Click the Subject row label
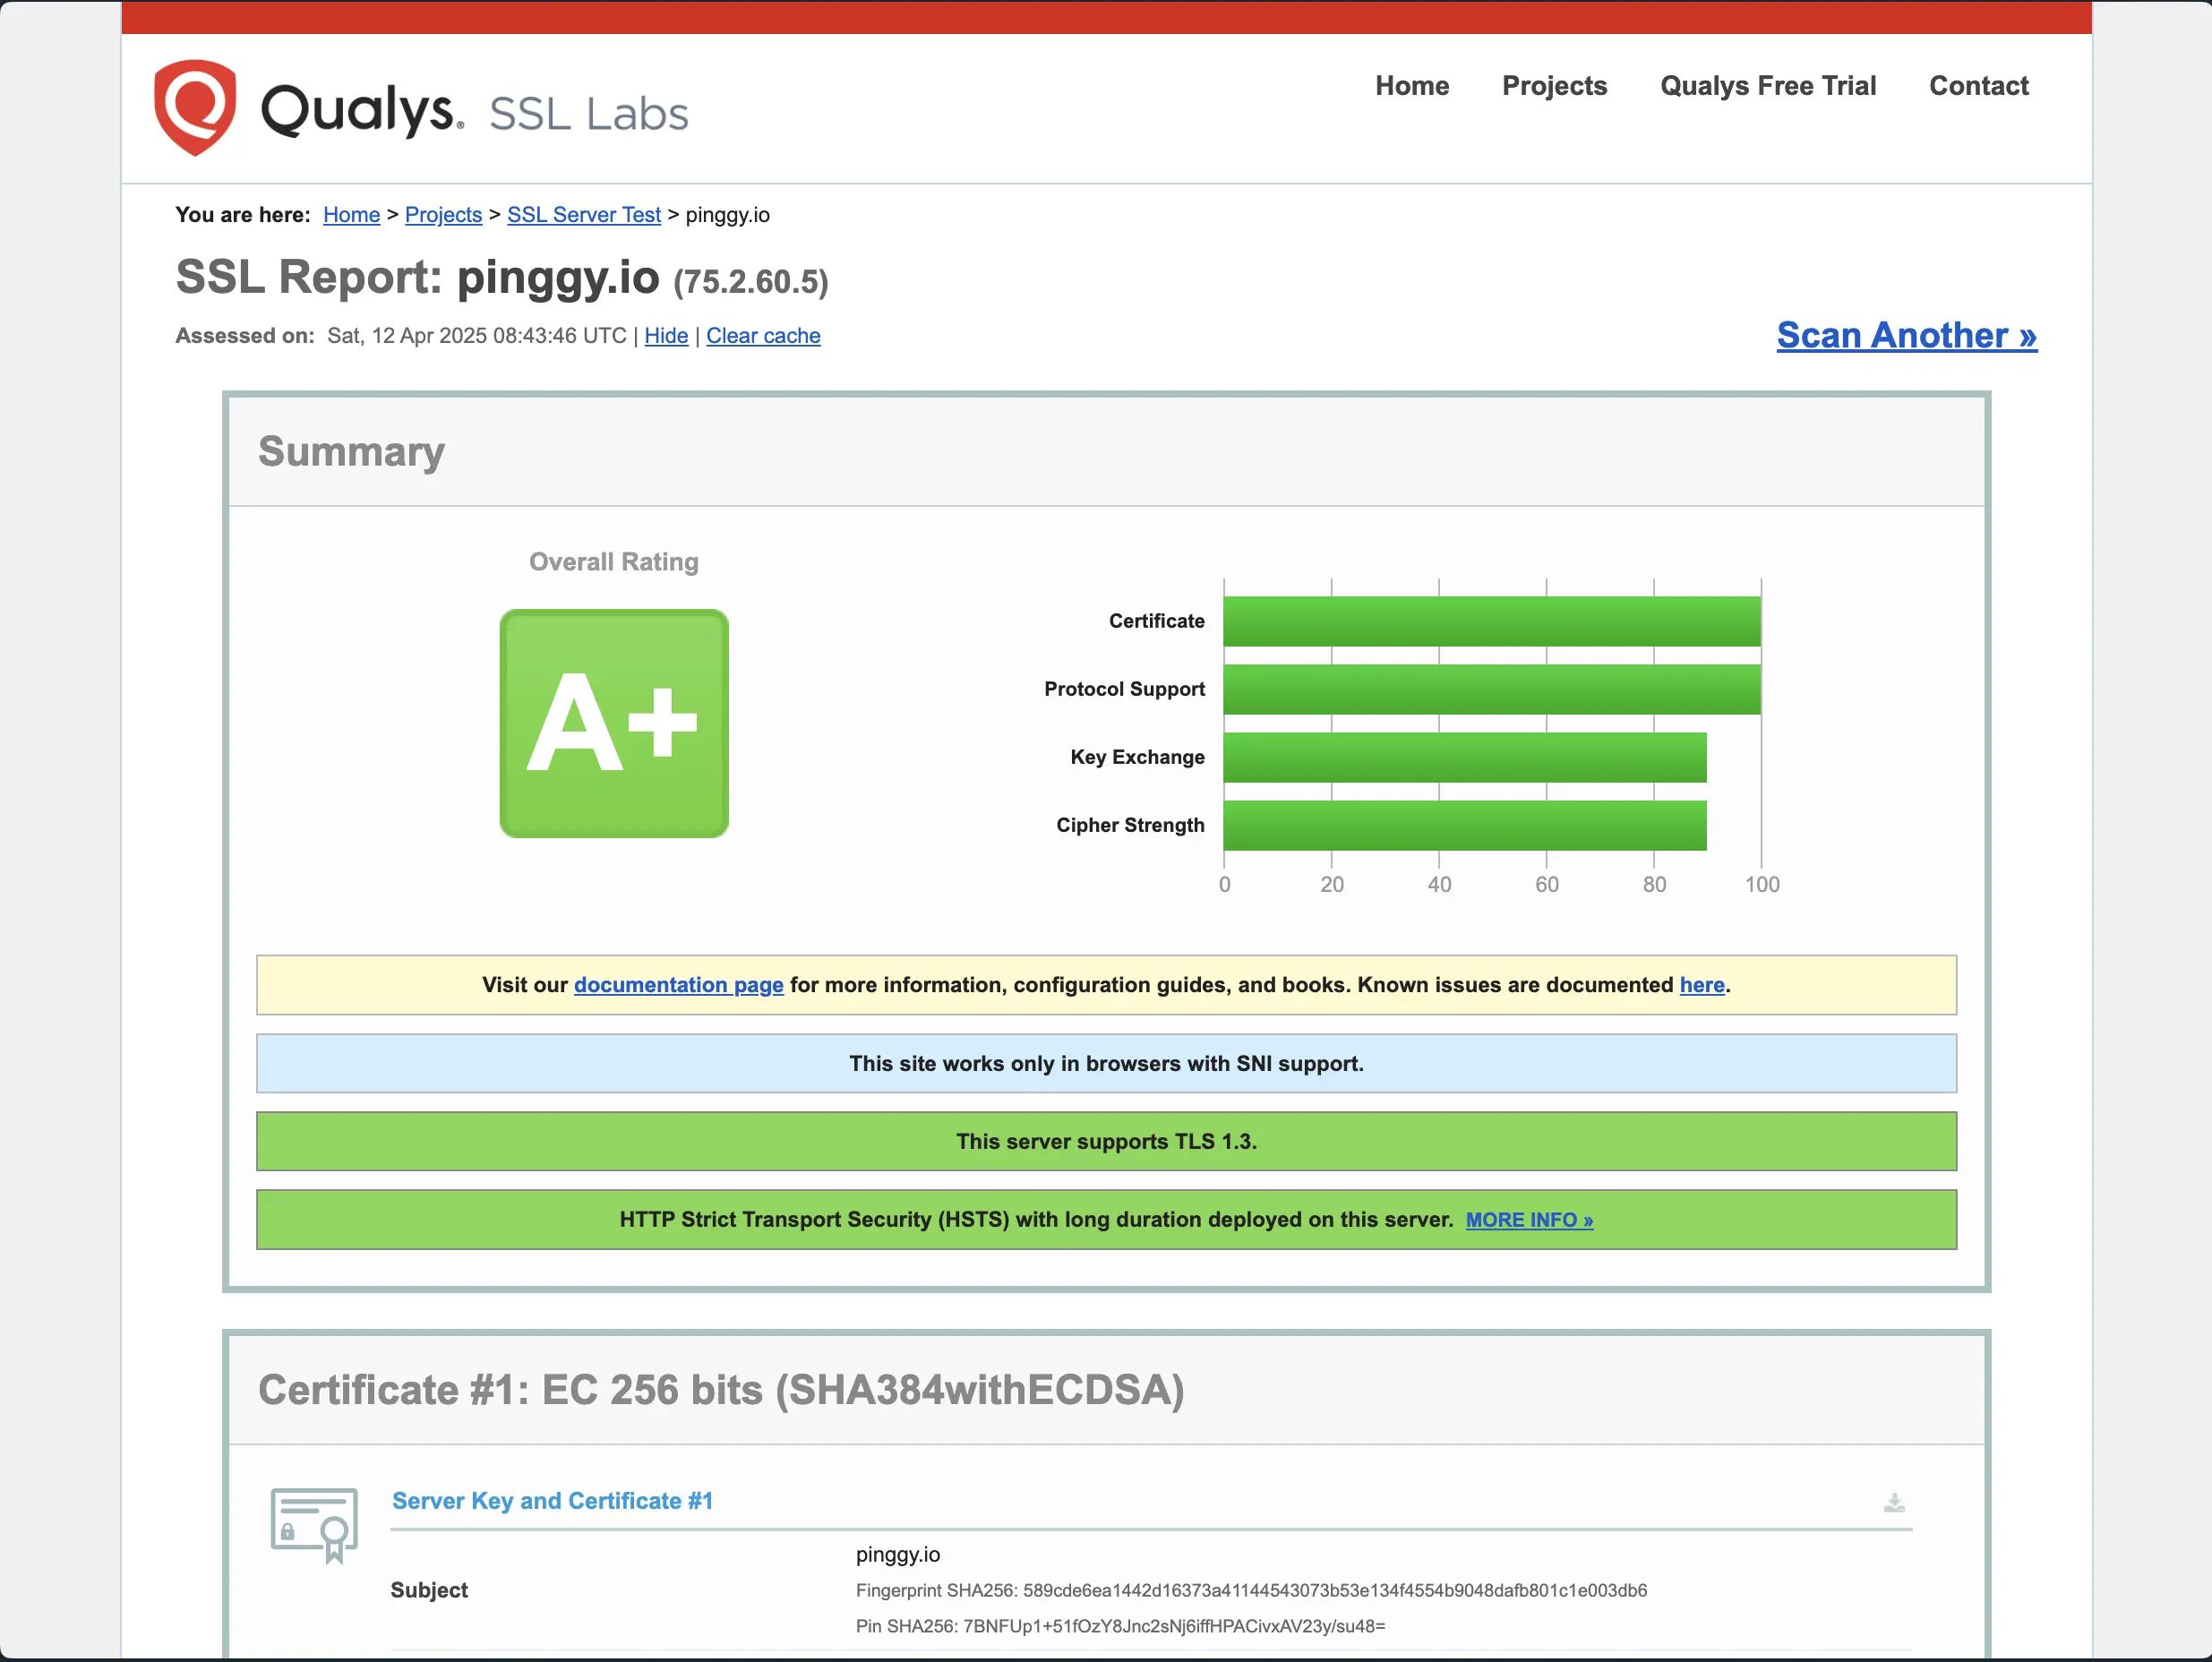Screen dimensions: 2212x1662 click(x=429, y=1590)
